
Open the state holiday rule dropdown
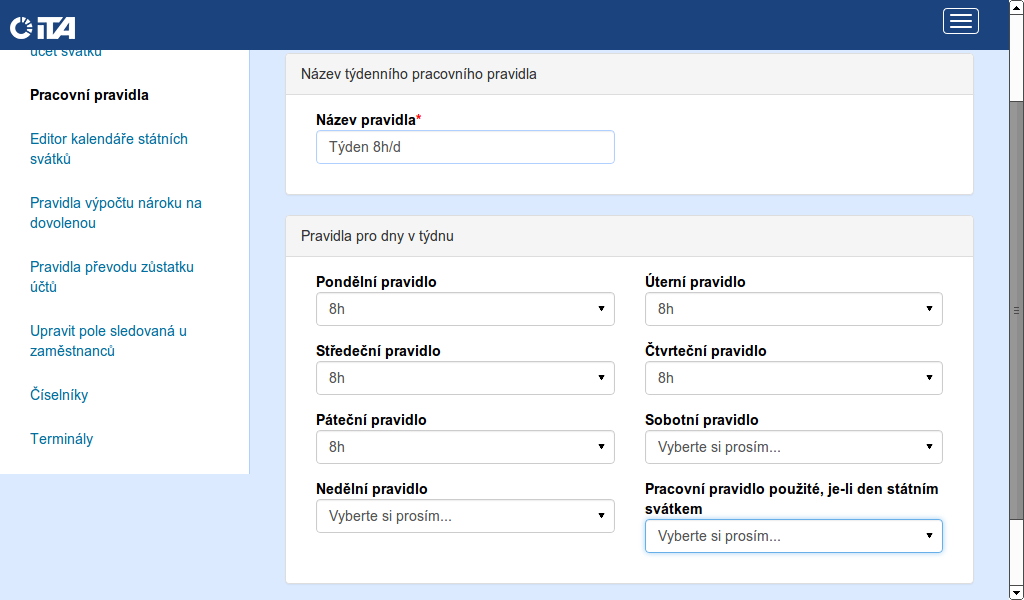pos(793,536)
